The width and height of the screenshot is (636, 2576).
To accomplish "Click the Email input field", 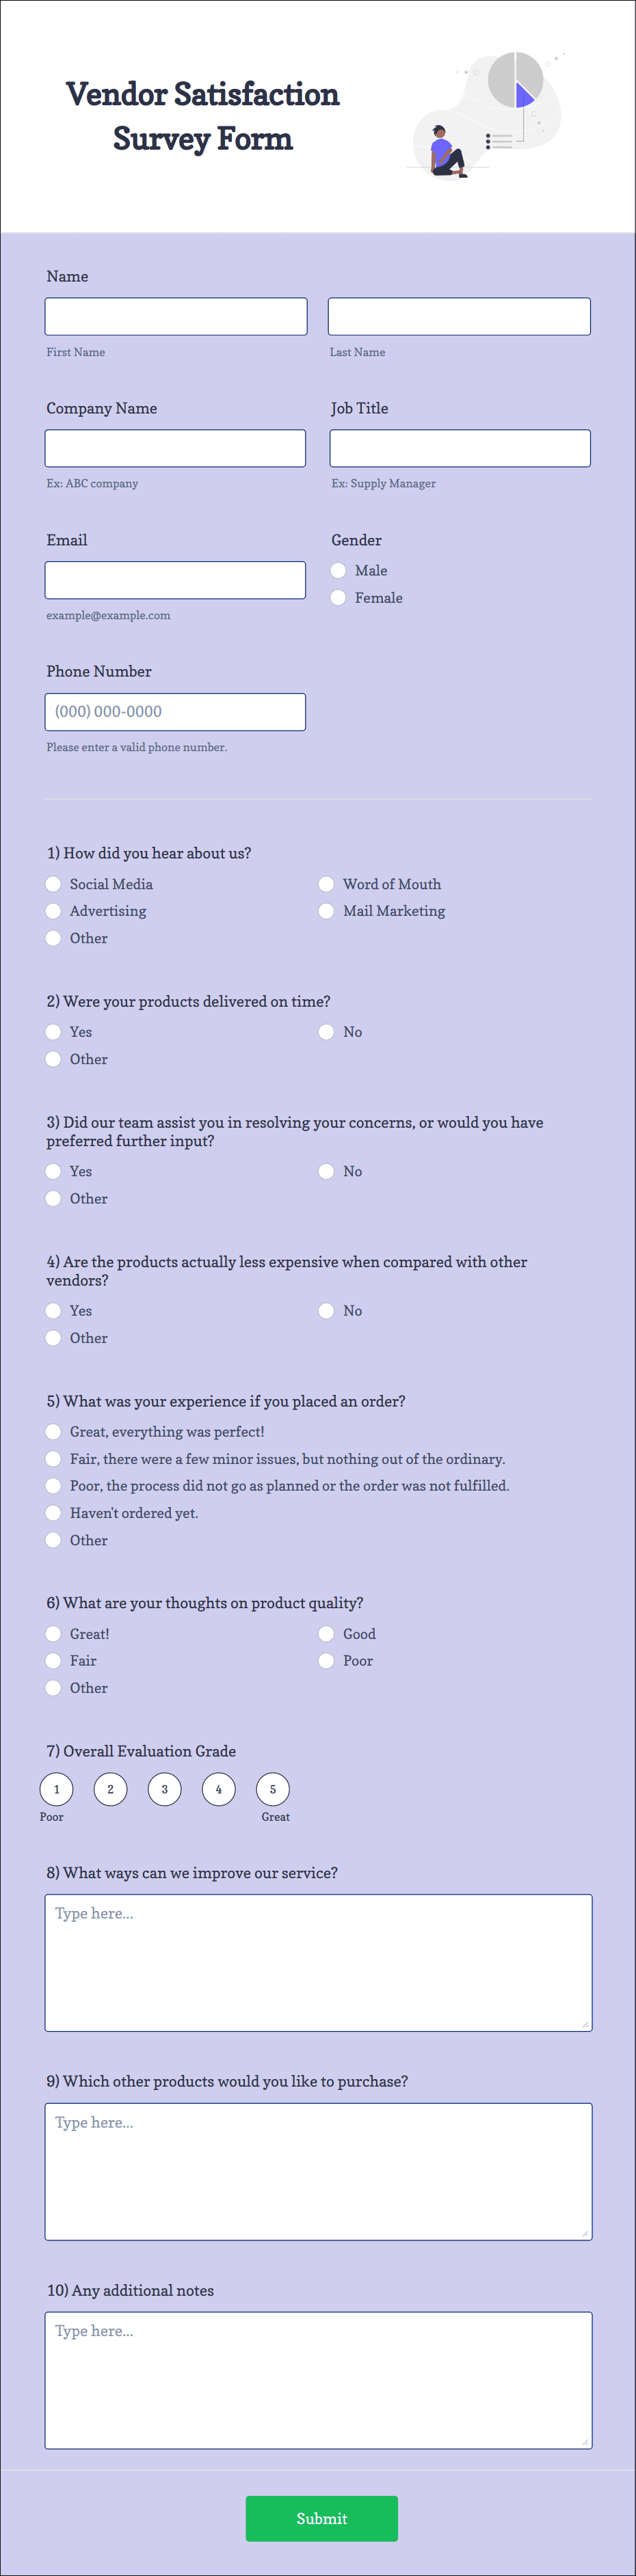I will (x=175, y=580).
